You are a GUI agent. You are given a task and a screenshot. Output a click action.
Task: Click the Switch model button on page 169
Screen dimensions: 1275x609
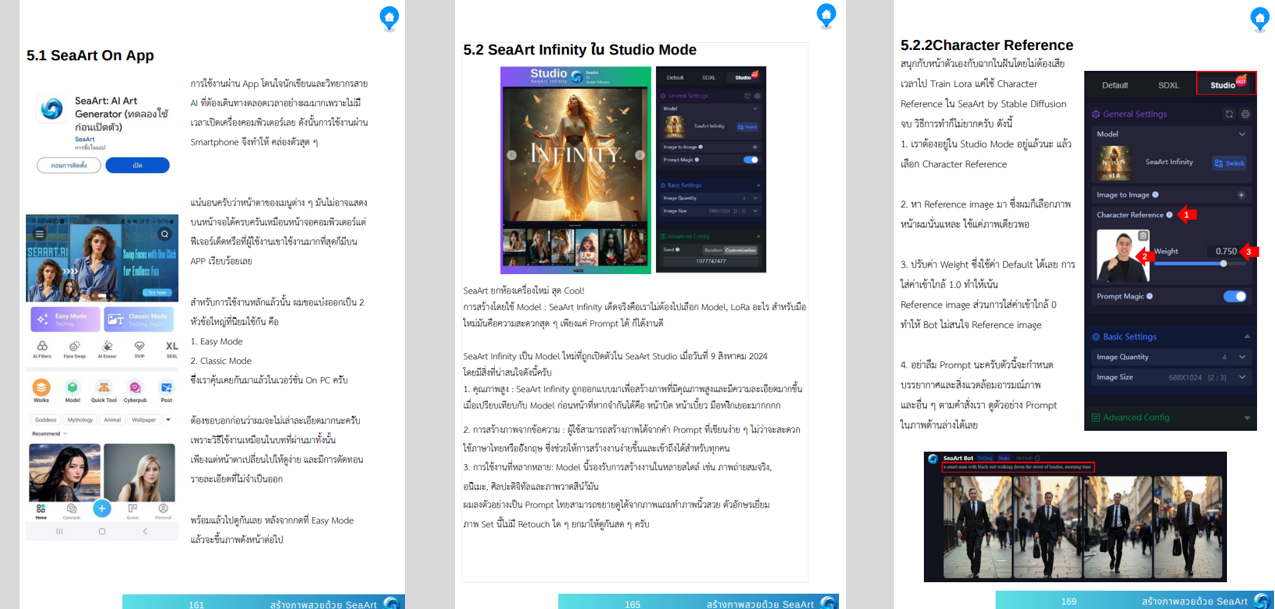tap(1229, 163)
